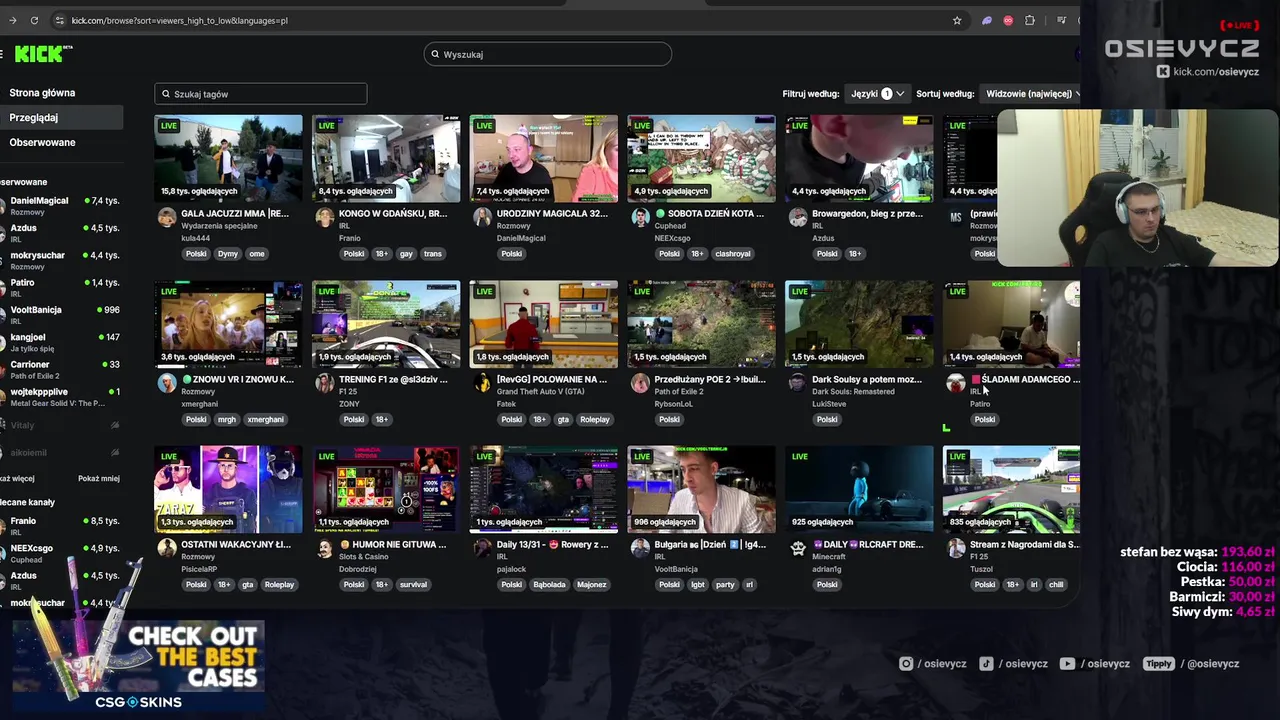Open the DAILY Minecraft stream thumbnail

(x=859, y=489)
